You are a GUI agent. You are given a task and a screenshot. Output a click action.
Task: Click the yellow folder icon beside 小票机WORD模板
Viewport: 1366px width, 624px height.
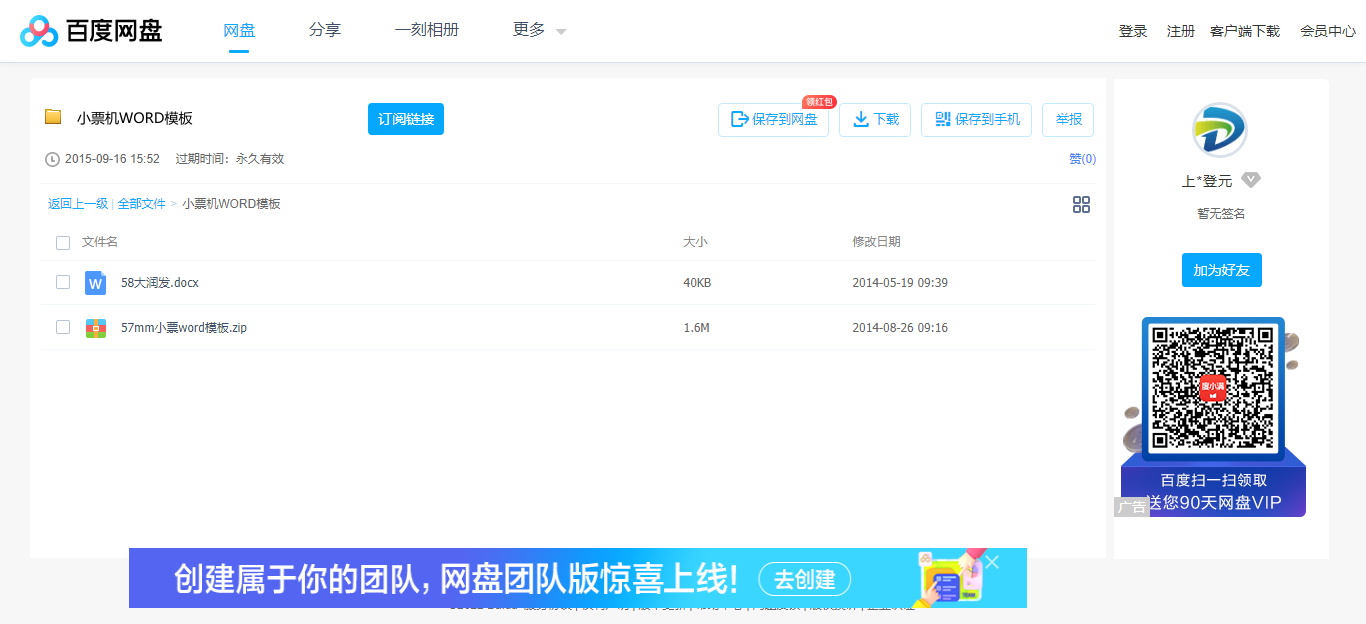(x=53, y=117)
